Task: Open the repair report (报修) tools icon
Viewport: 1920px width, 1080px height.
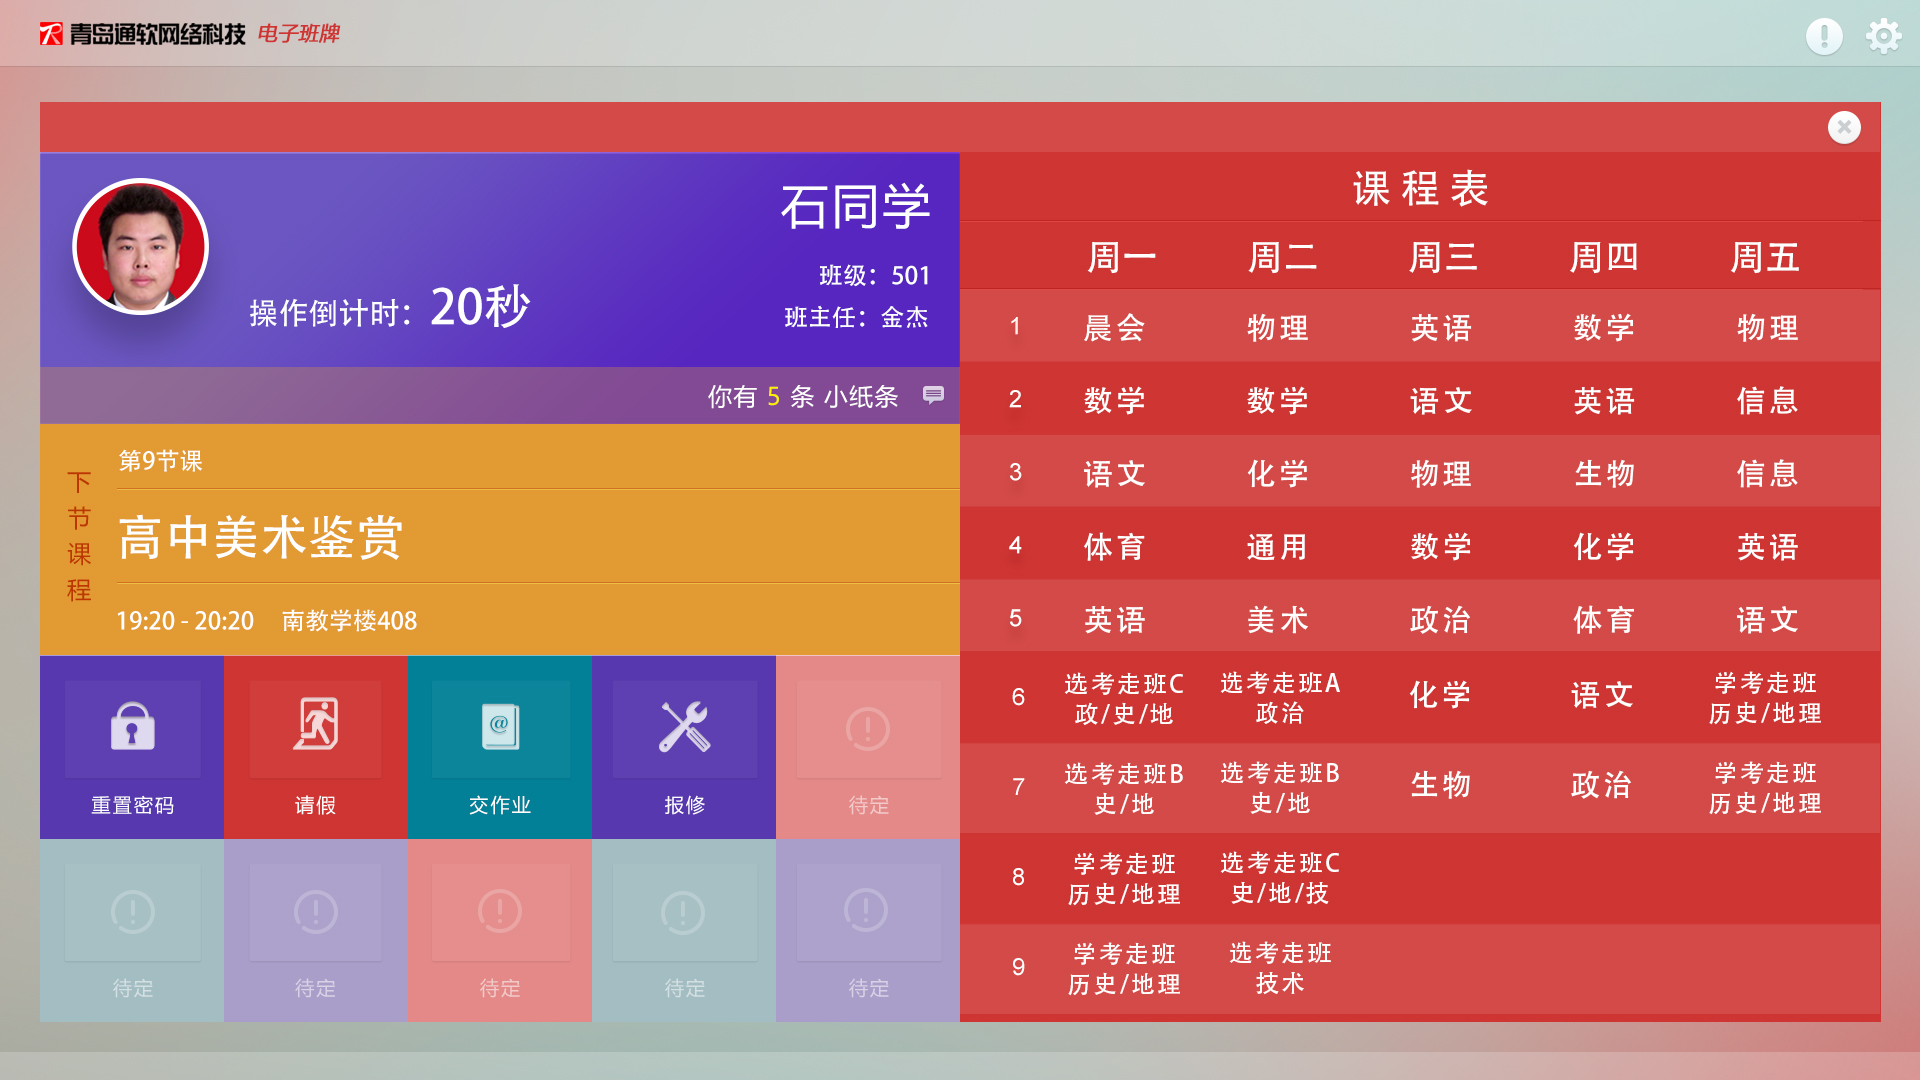Action: click(684, 728)
